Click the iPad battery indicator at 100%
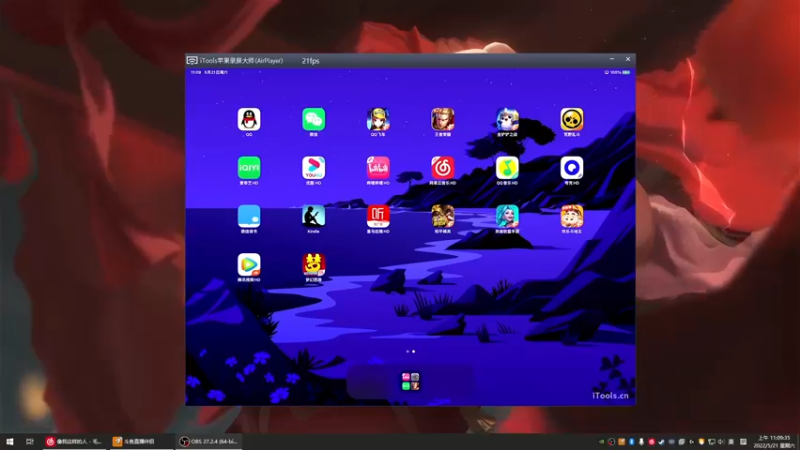 click(626, 72)
